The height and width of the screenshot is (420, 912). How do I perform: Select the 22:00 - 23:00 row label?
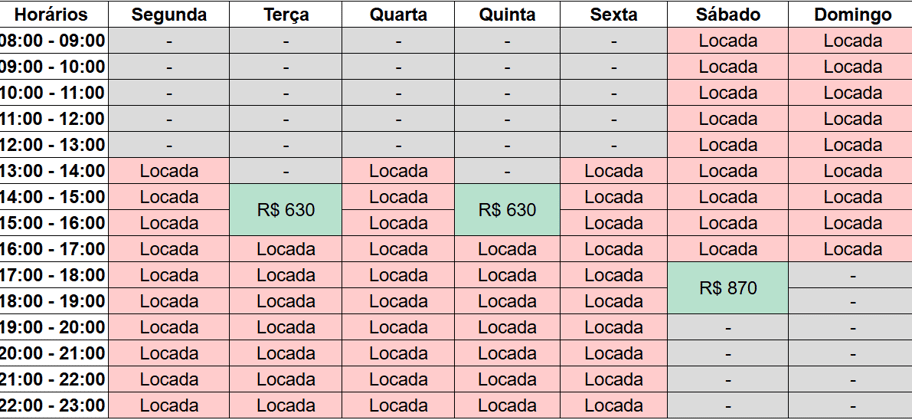click(x=54, y=405)
